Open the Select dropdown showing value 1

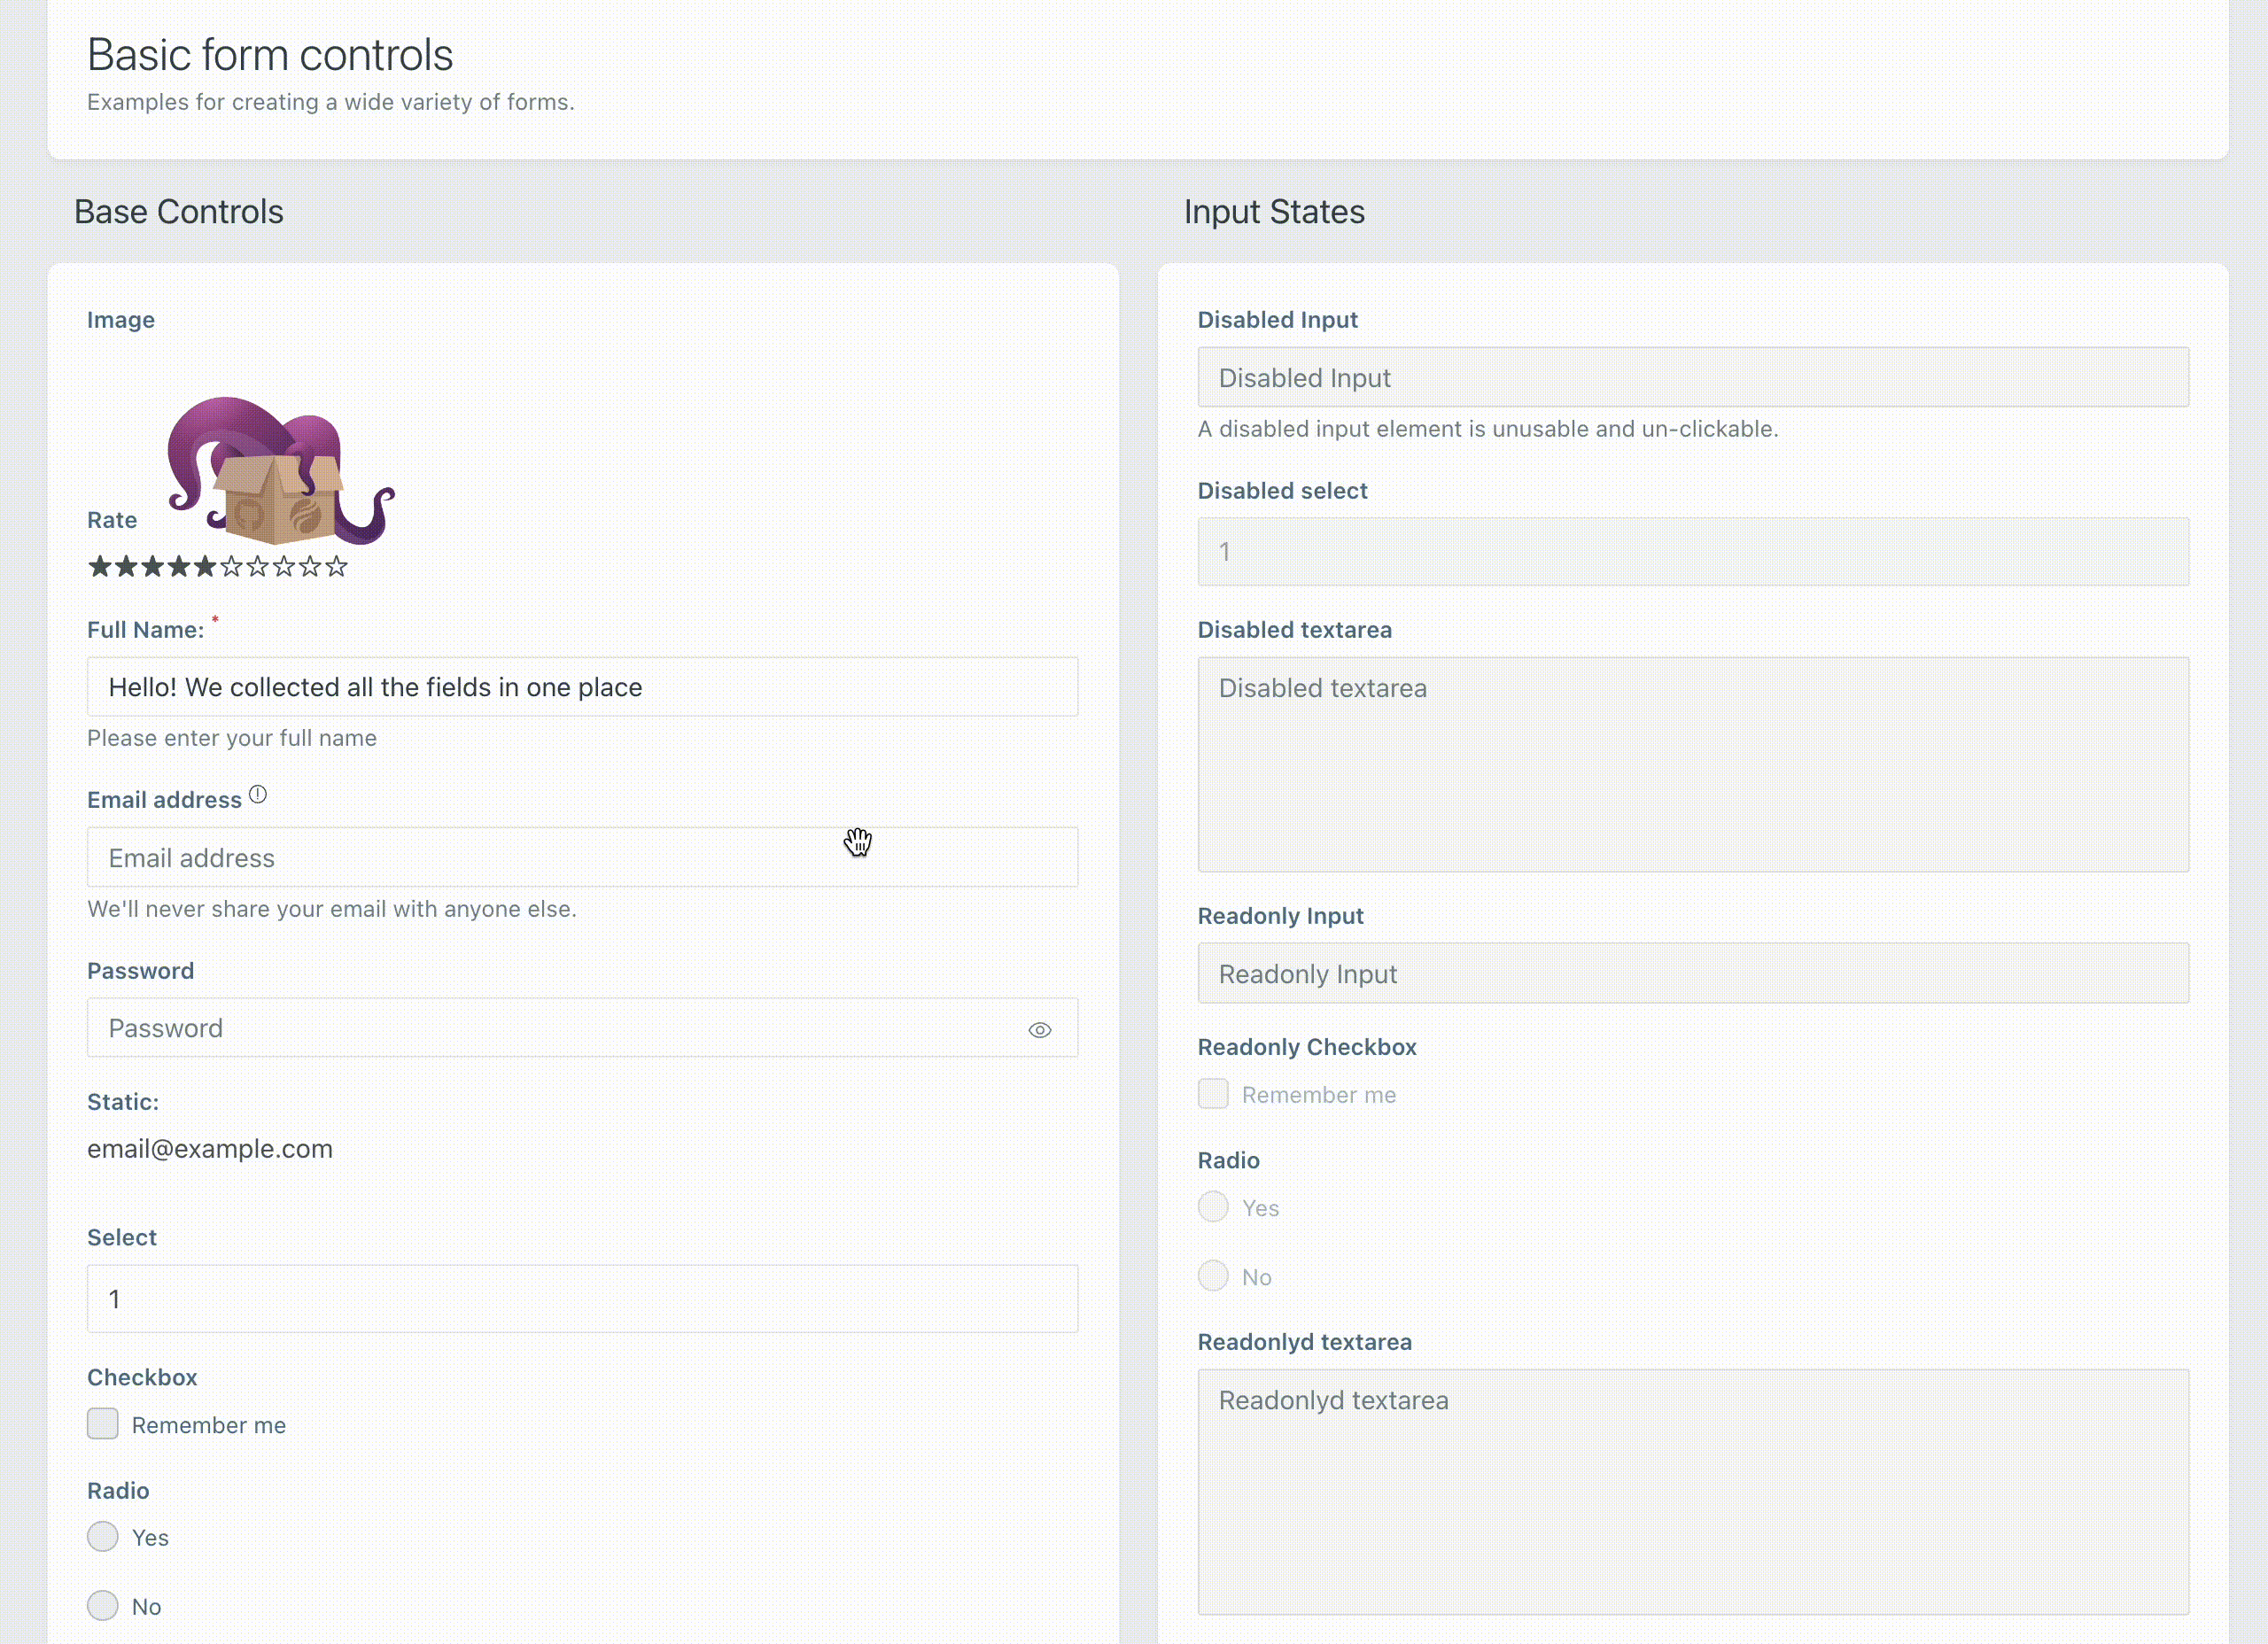coord(583,1299)
